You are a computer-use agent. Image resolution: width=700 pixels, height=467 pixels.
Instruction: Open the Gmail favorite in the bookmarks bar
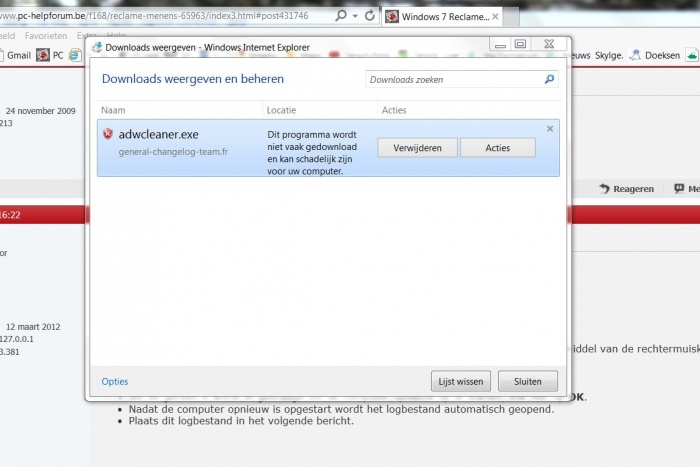19,55
